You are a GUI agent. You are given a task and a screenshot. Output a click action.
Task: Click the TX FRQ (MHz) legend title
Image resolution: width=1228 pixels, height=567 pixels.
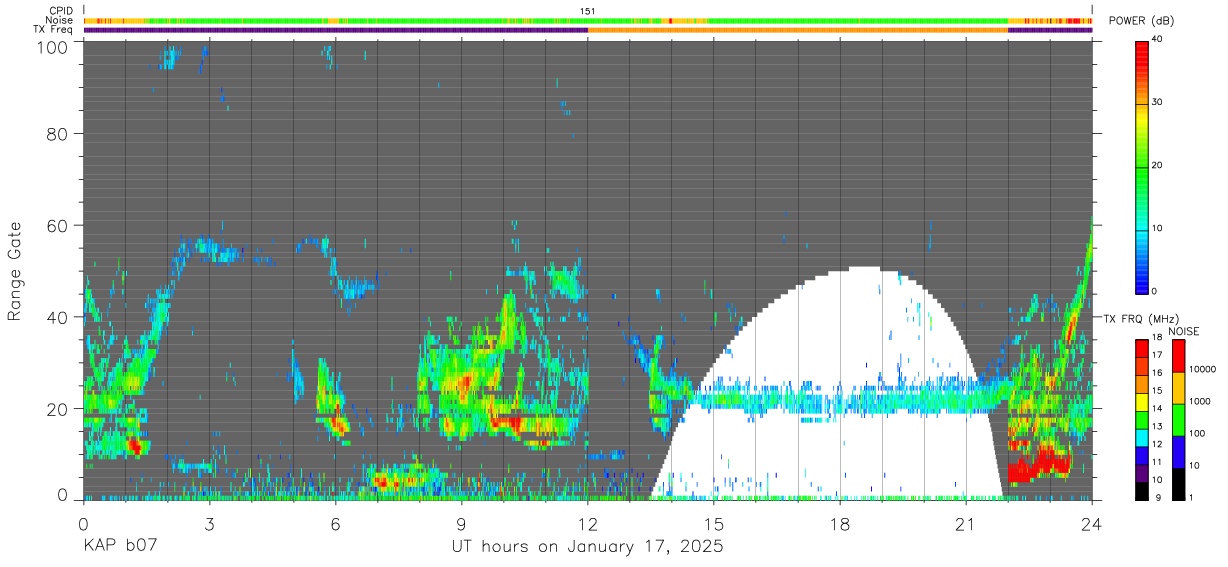point(1139,319)
